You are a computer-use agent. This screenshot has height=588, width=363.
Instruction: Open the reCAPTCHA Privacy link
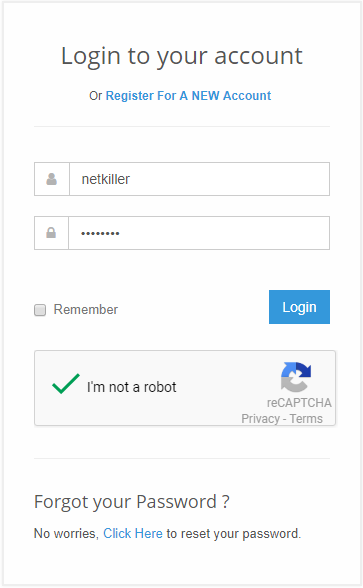(x=261, y=418)
